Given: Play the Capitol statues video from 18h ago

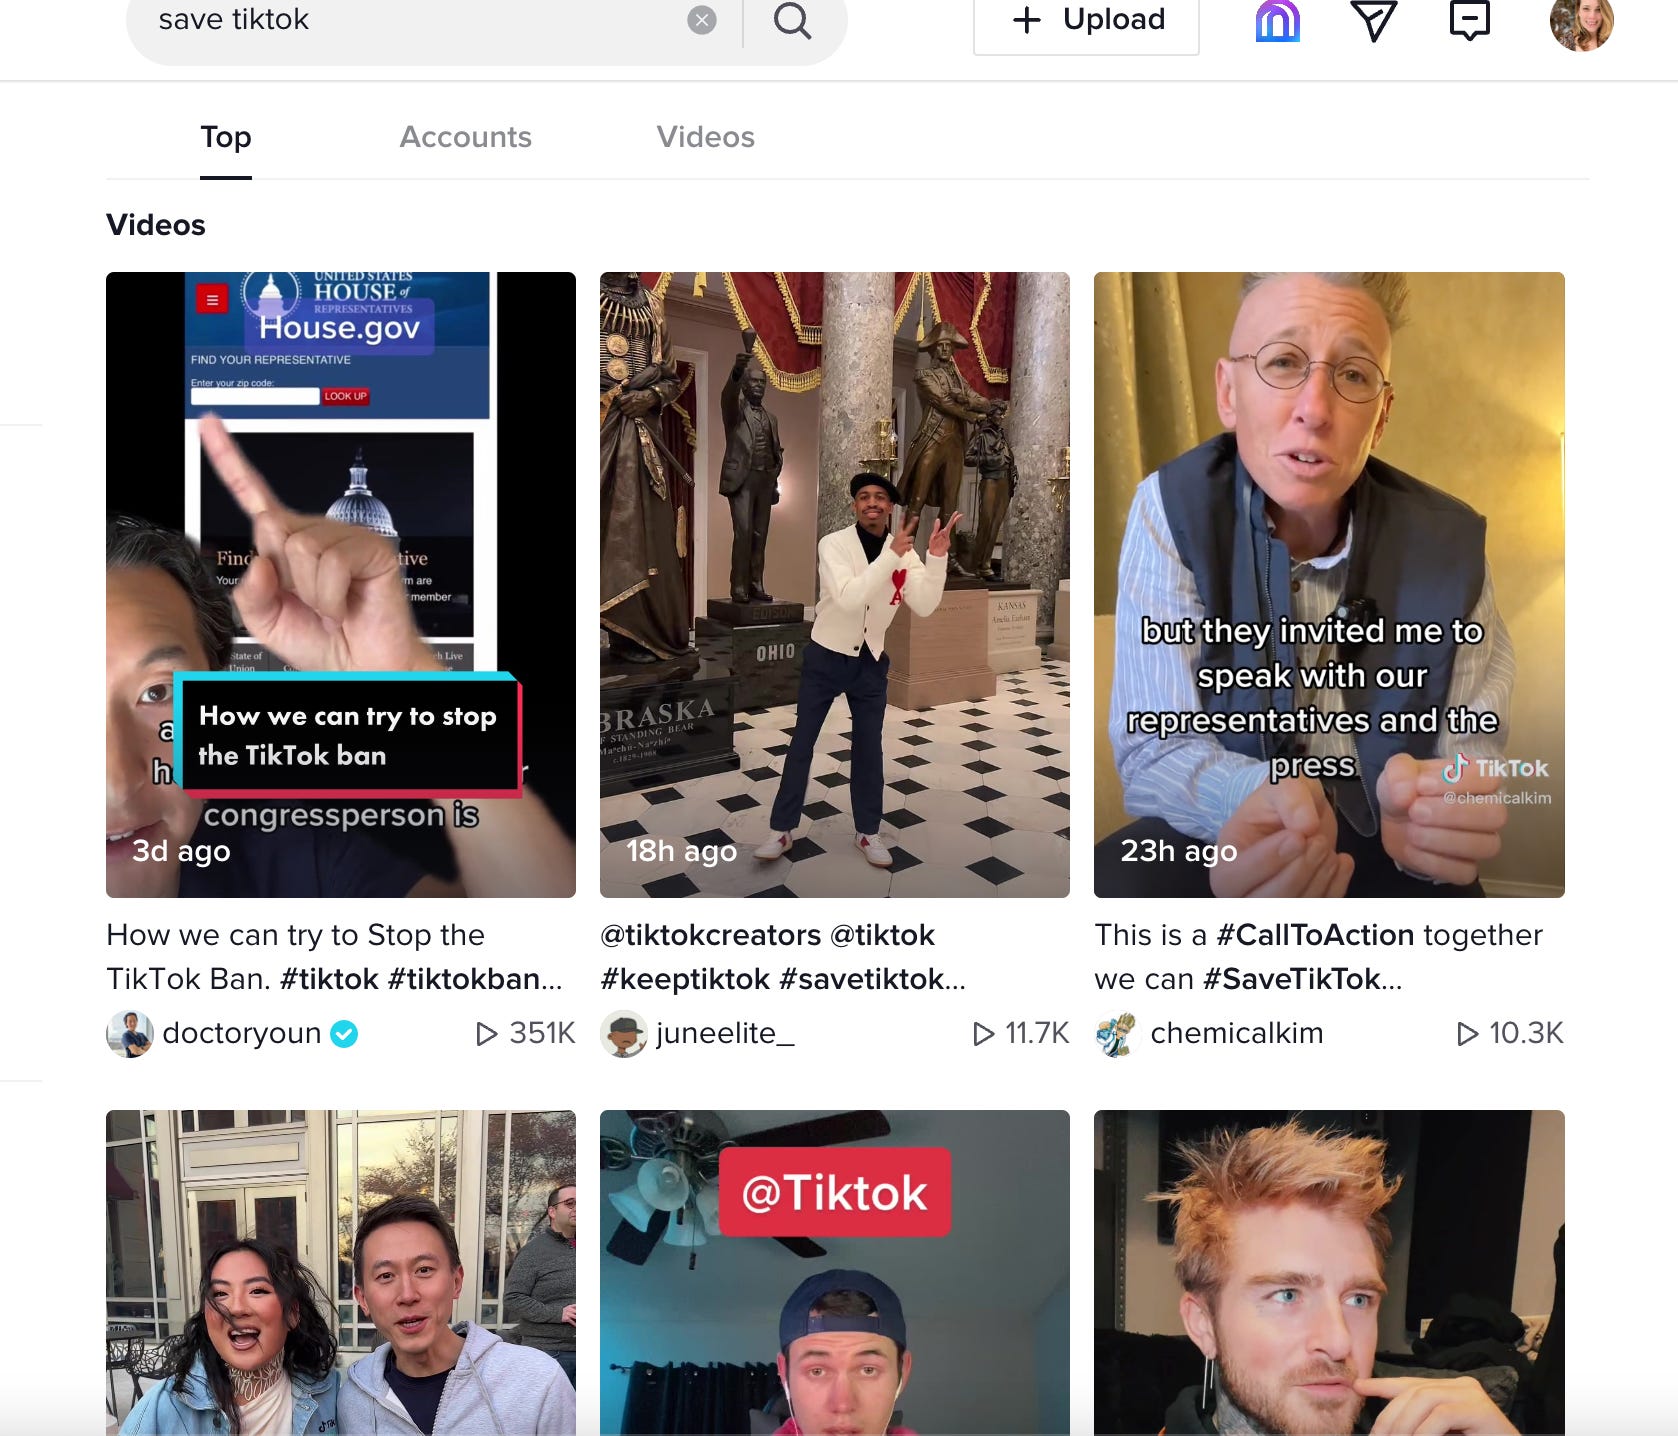Looking at the screenshot, I should (x=835, y=584).
